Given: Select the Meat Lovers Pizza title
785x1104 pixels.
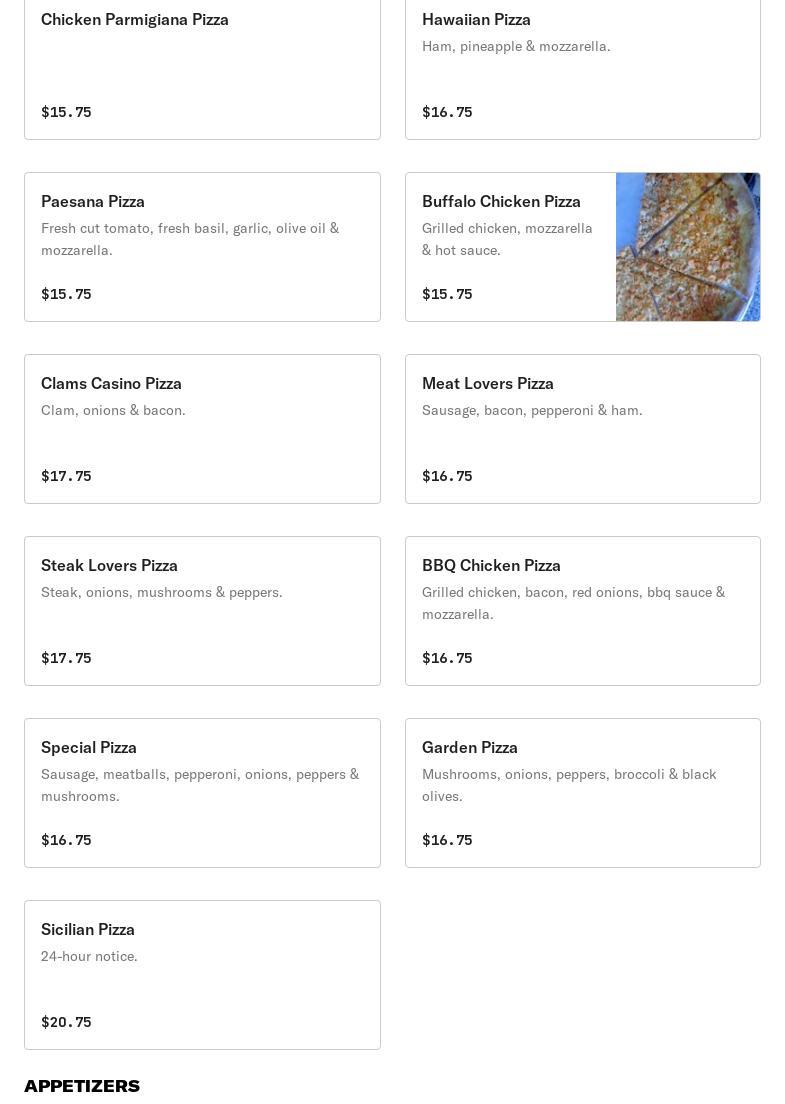Looking at the screenshot, I should click(x=488, y=383).
